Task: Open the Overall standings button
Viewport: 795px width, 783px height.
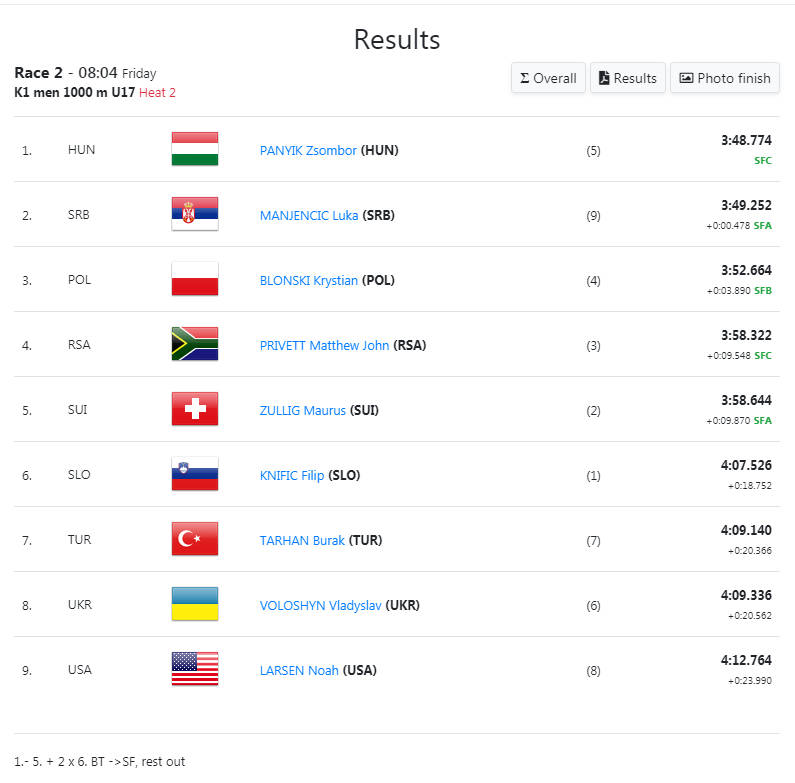Action: pos(548,78)
